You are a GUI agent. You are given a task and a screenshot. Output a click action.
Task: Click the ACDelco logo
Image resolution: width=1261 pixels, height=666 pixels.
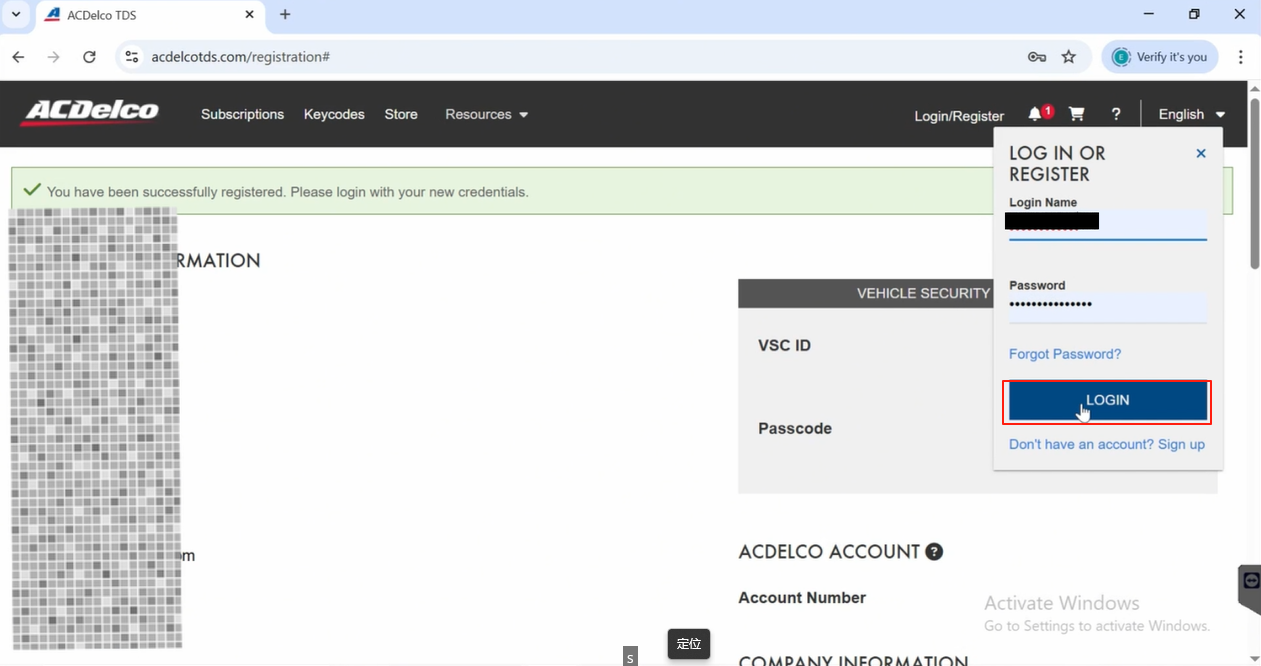click(x=90, y=113)
